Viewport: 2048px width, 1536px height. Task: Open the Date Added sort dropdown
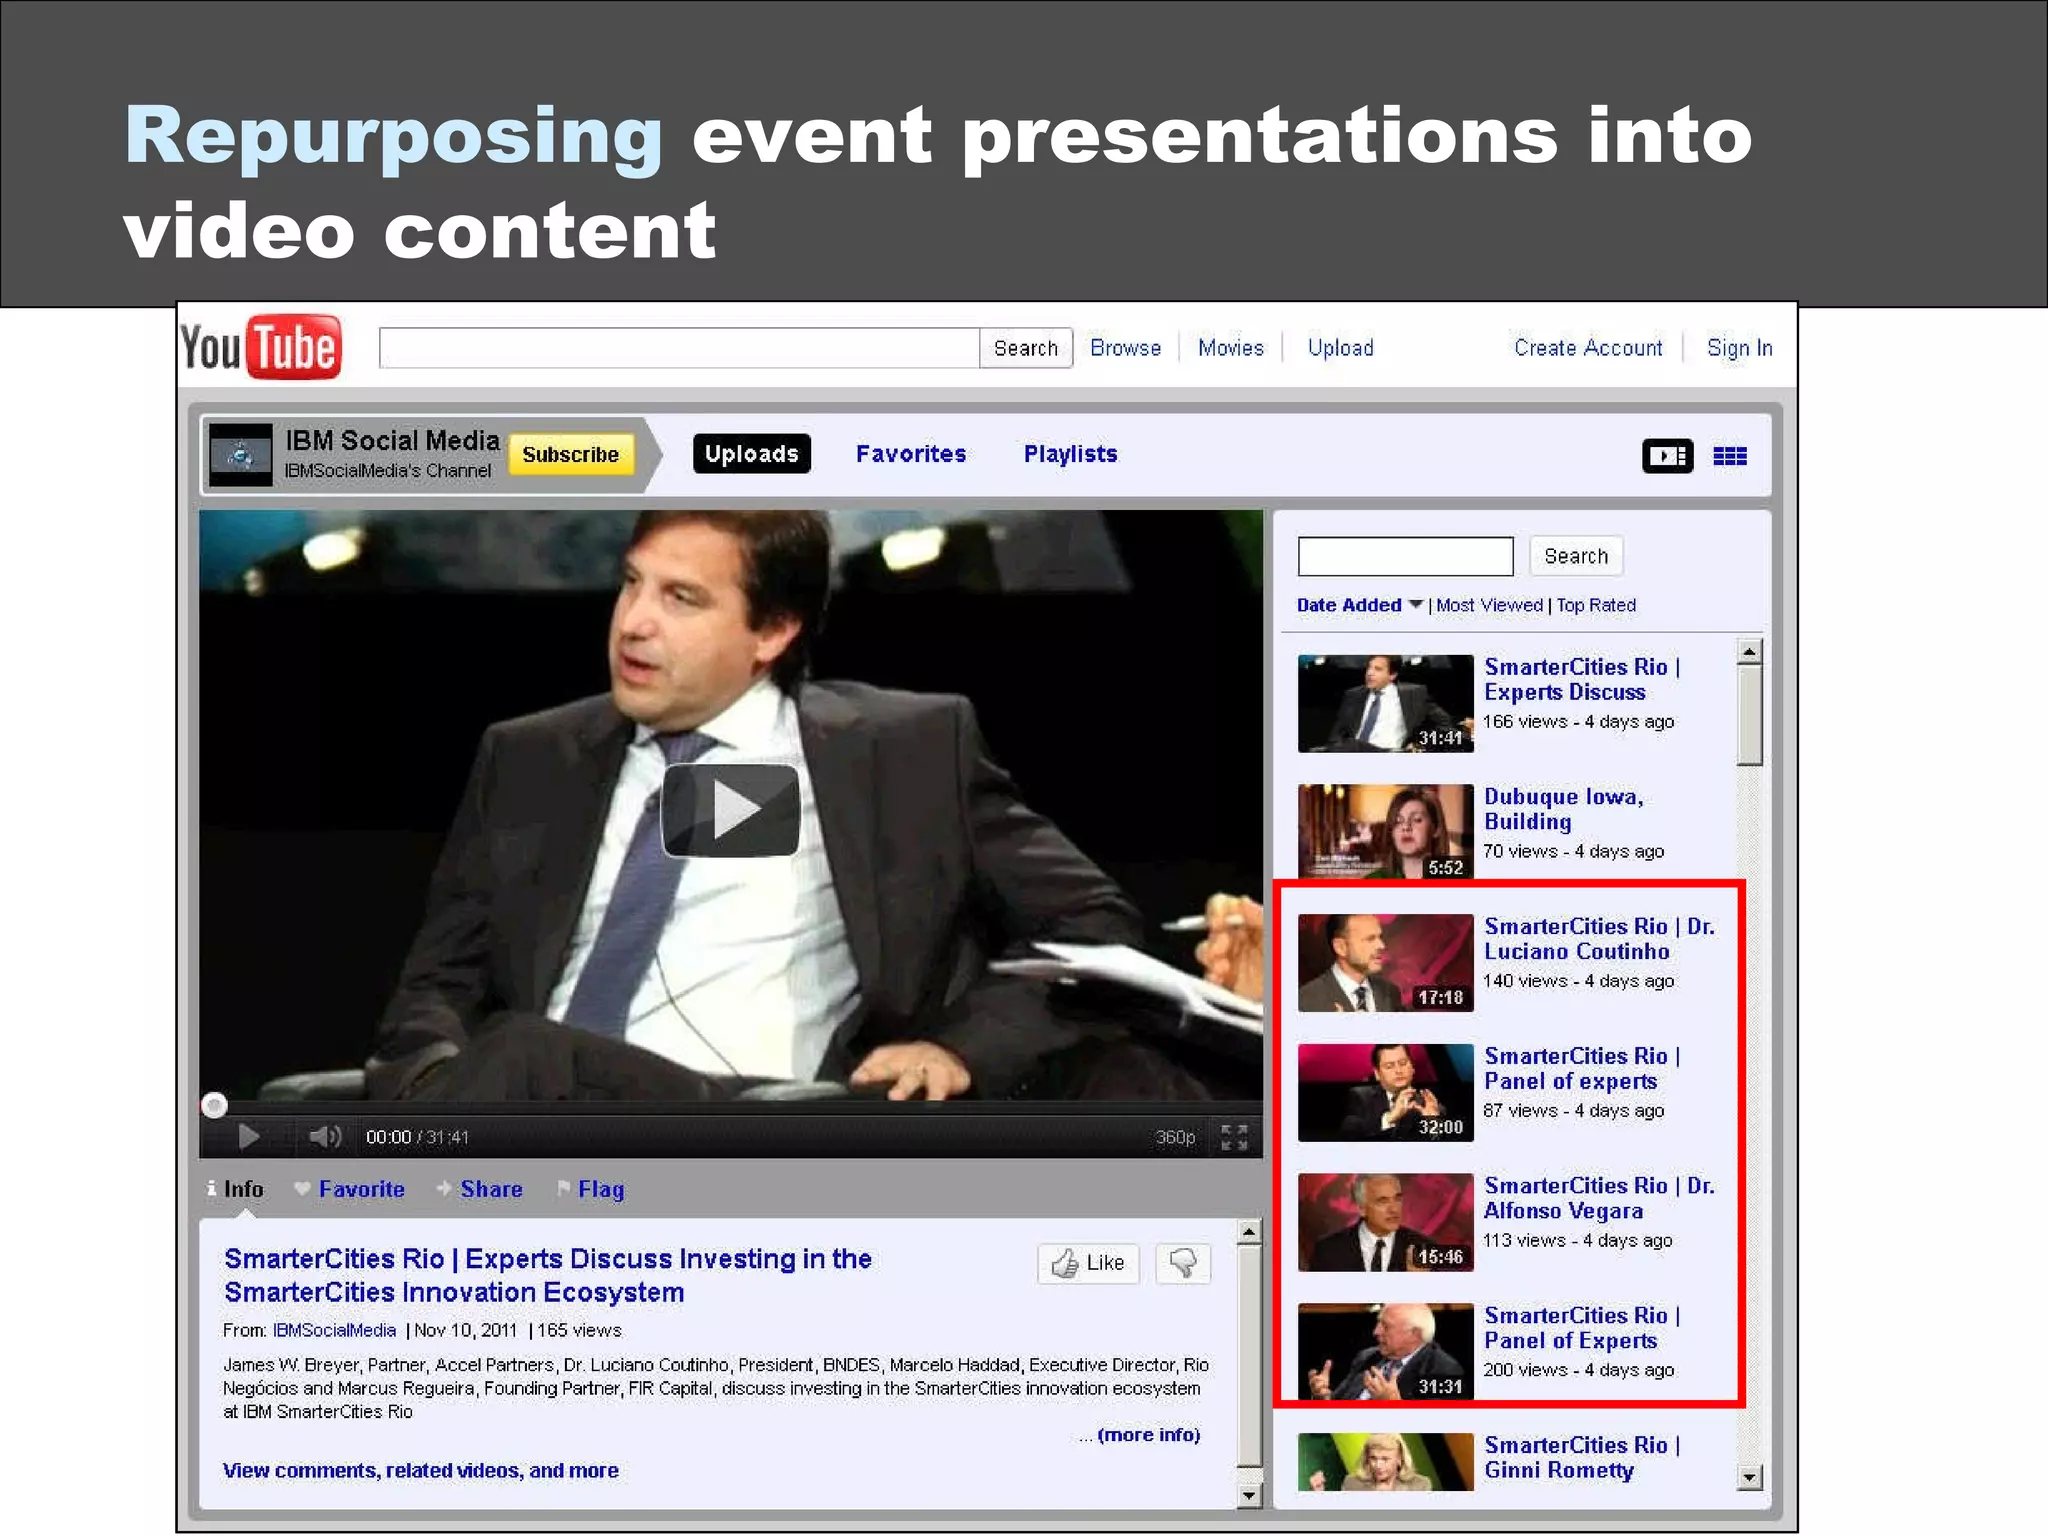tap(1359, 605)
